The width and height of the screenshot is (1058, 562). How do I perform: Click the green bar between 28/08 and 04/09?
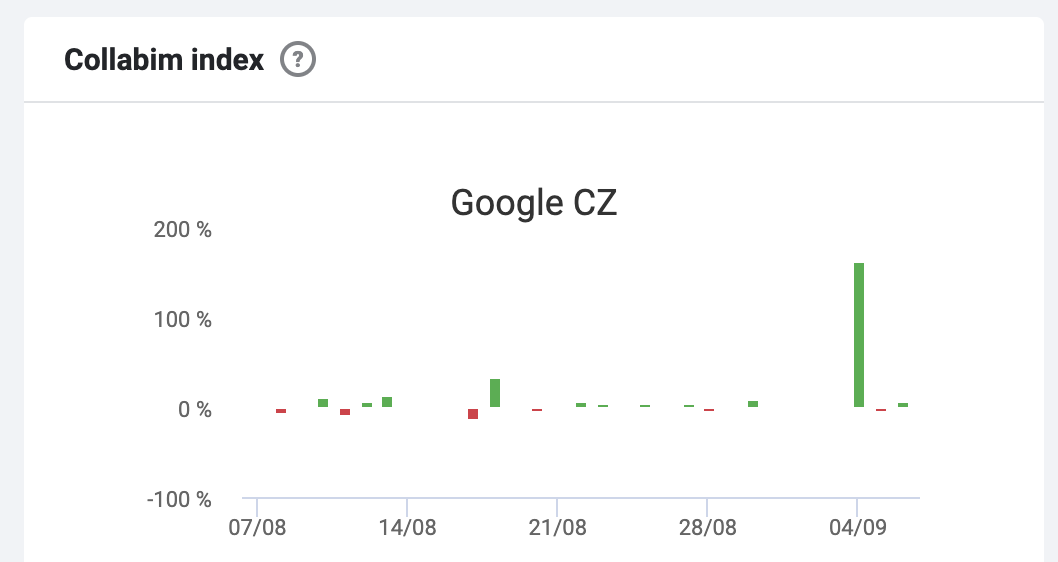pyautogui.click(x=753, y=404)
